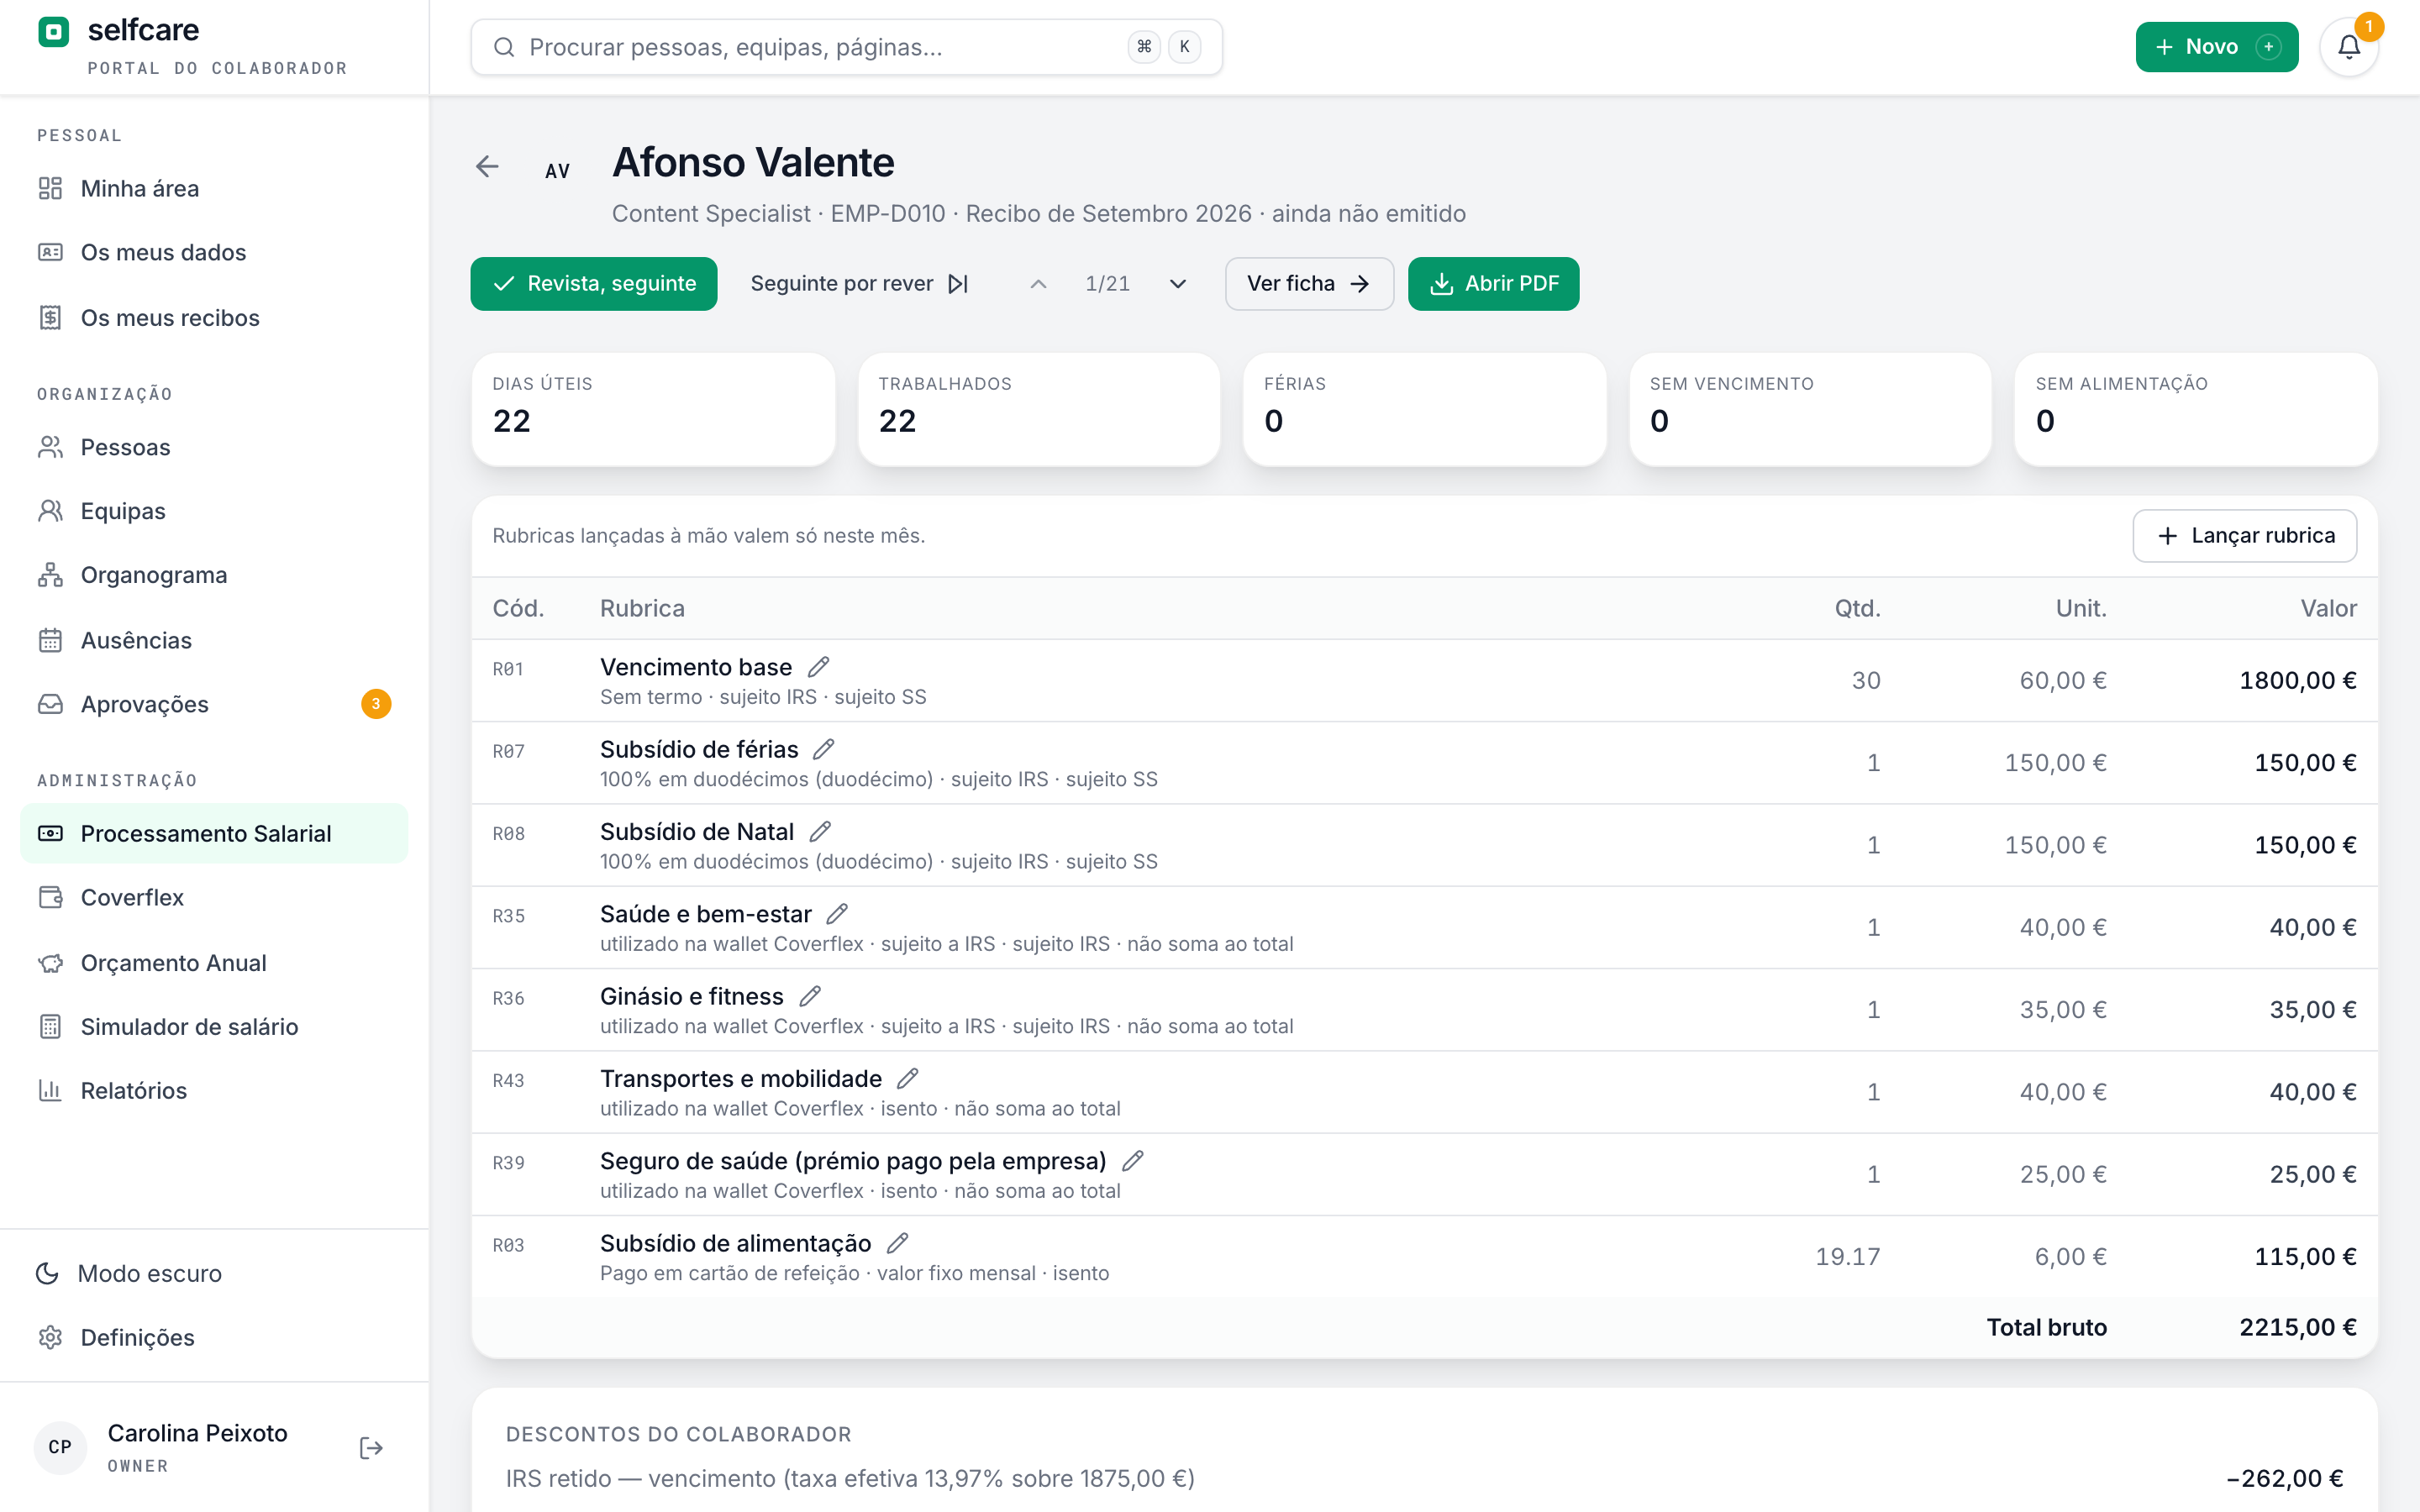Click the CP user avatar

click(60, 1447)
